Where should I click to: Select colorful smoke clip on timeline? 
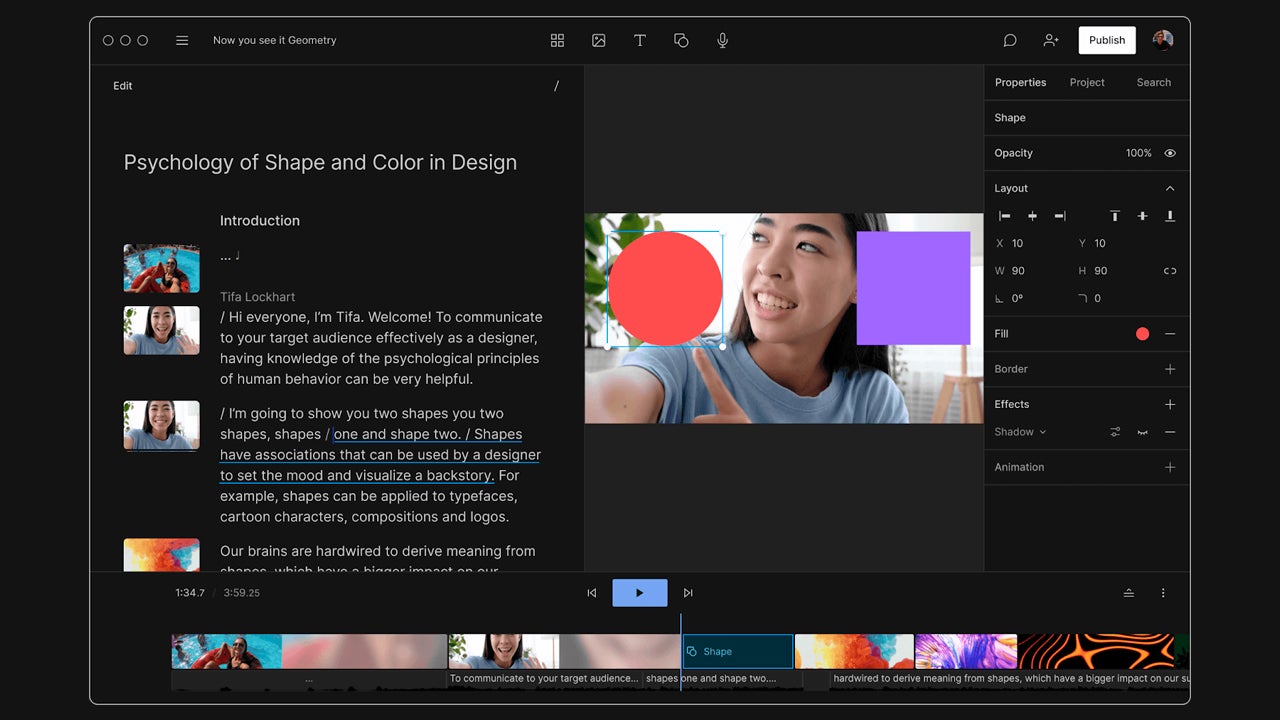854,651
